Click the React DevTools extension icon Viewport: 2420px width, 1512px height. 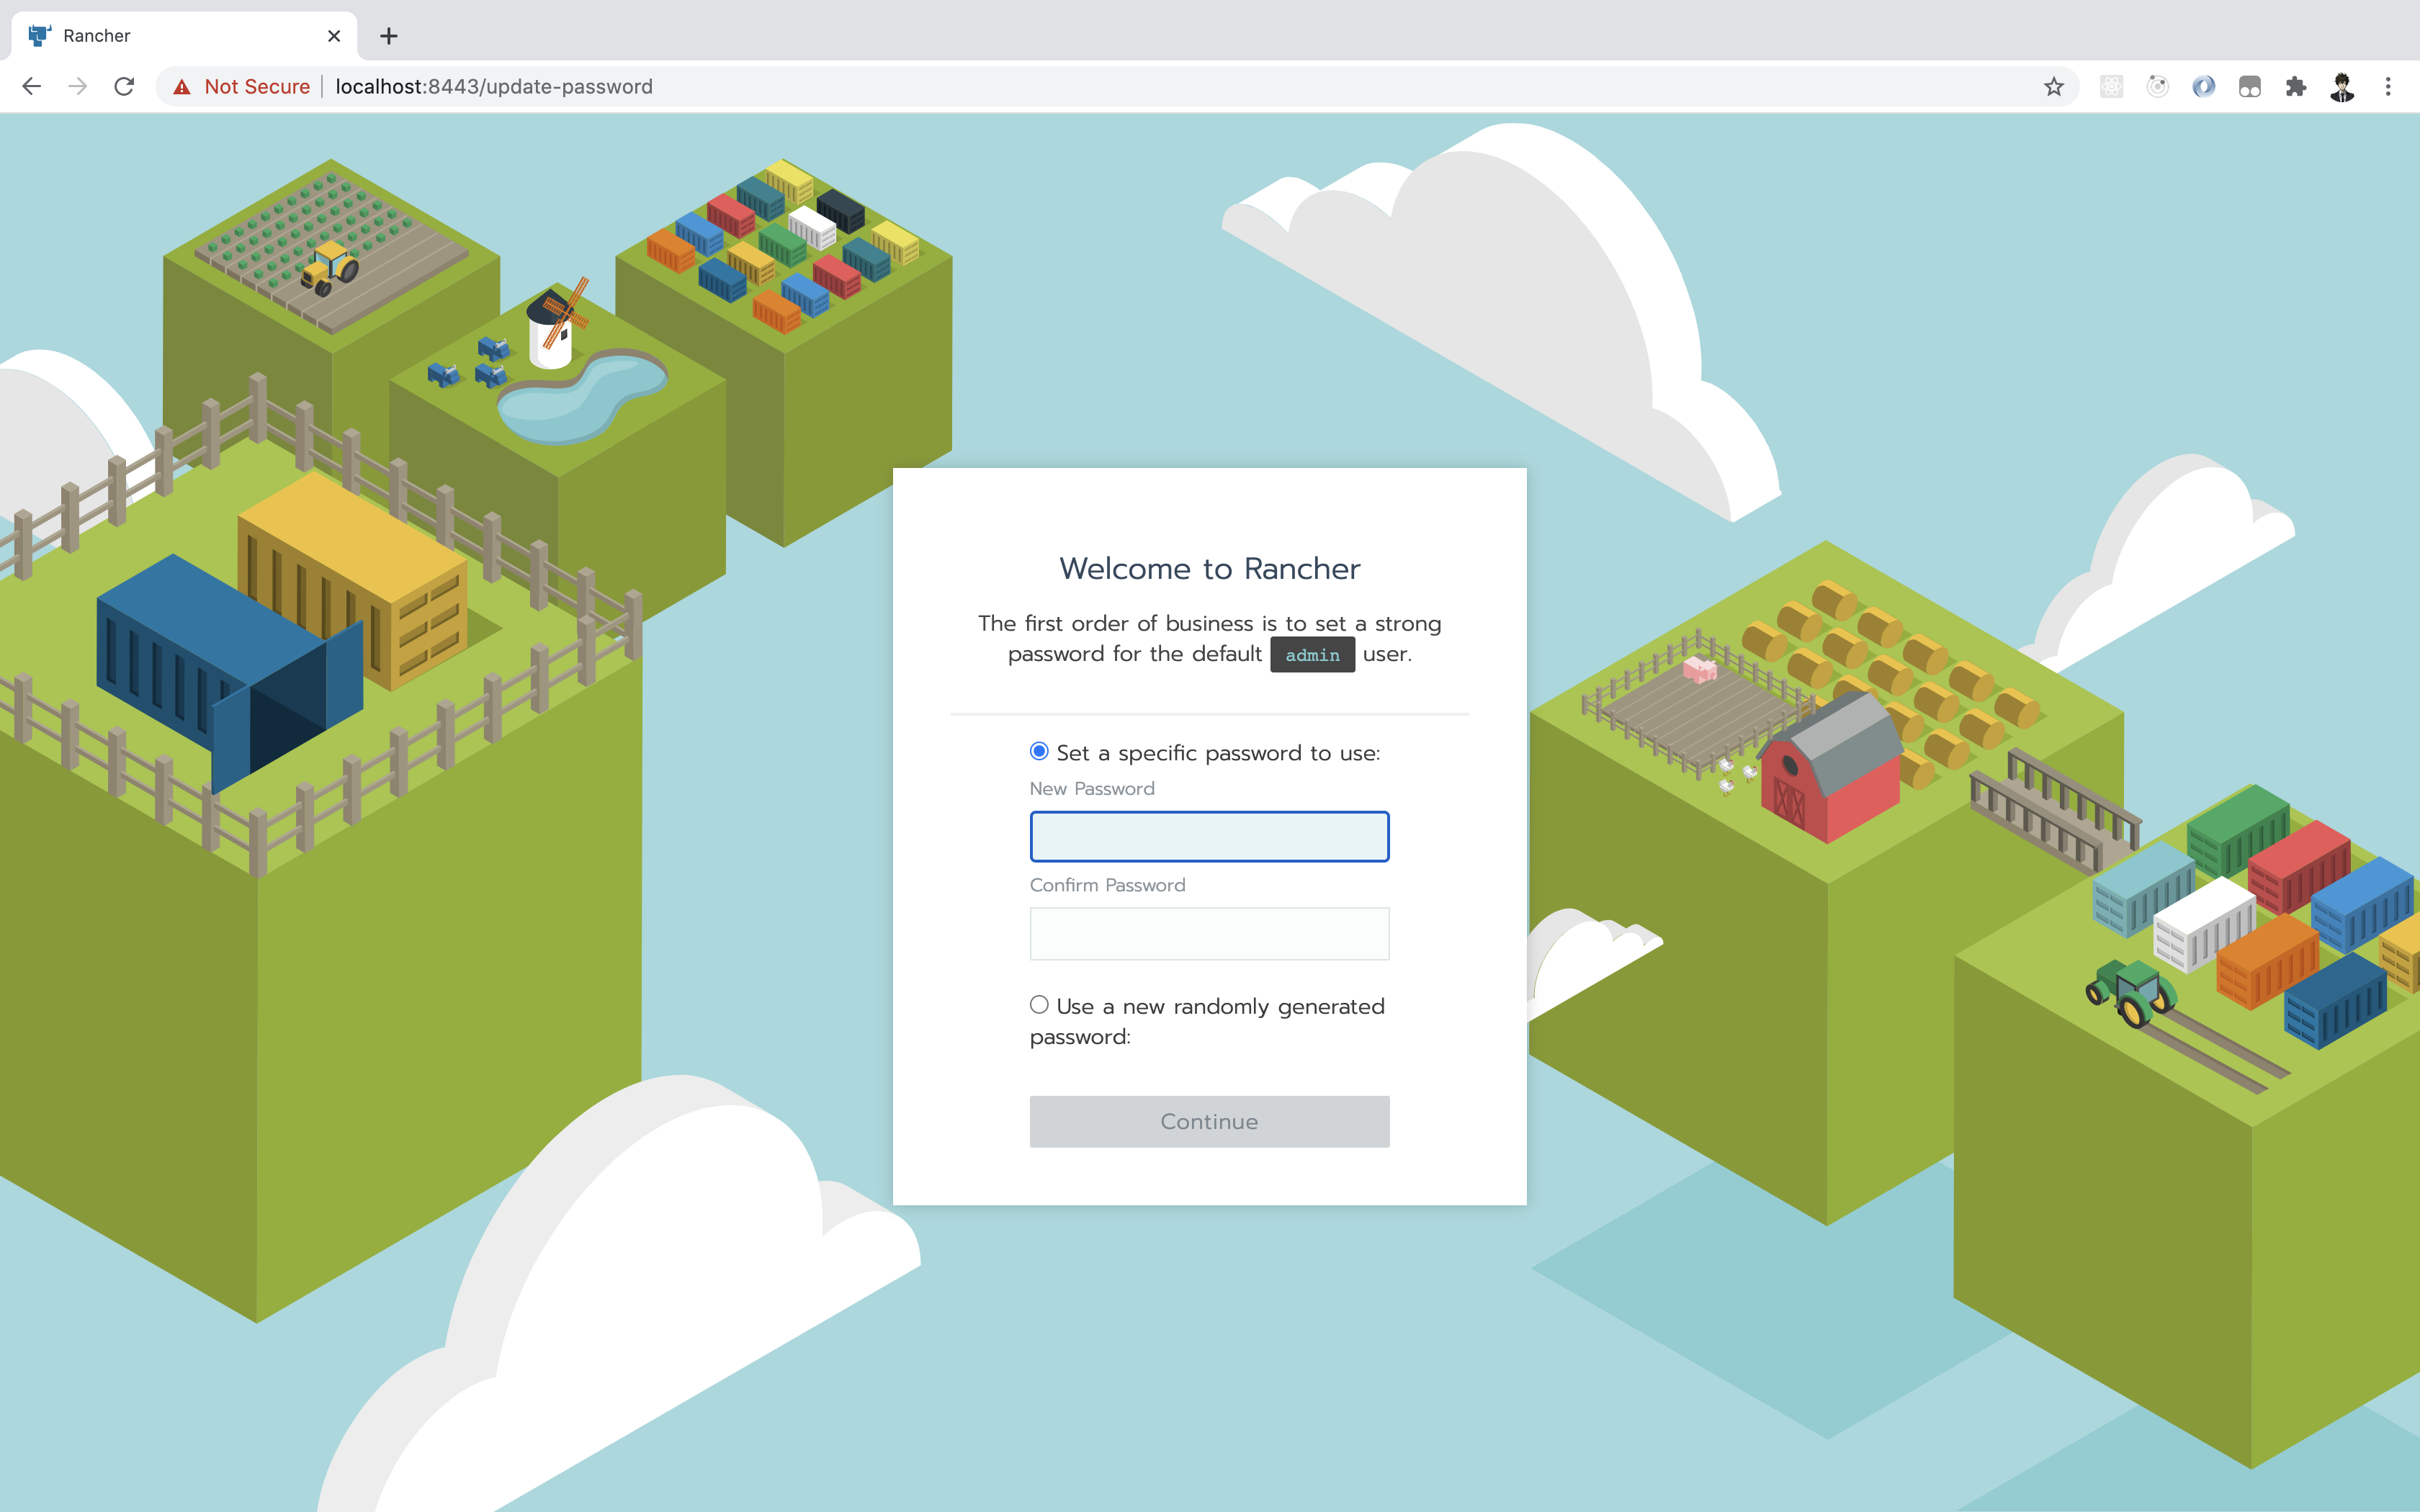coord(2111,87)
